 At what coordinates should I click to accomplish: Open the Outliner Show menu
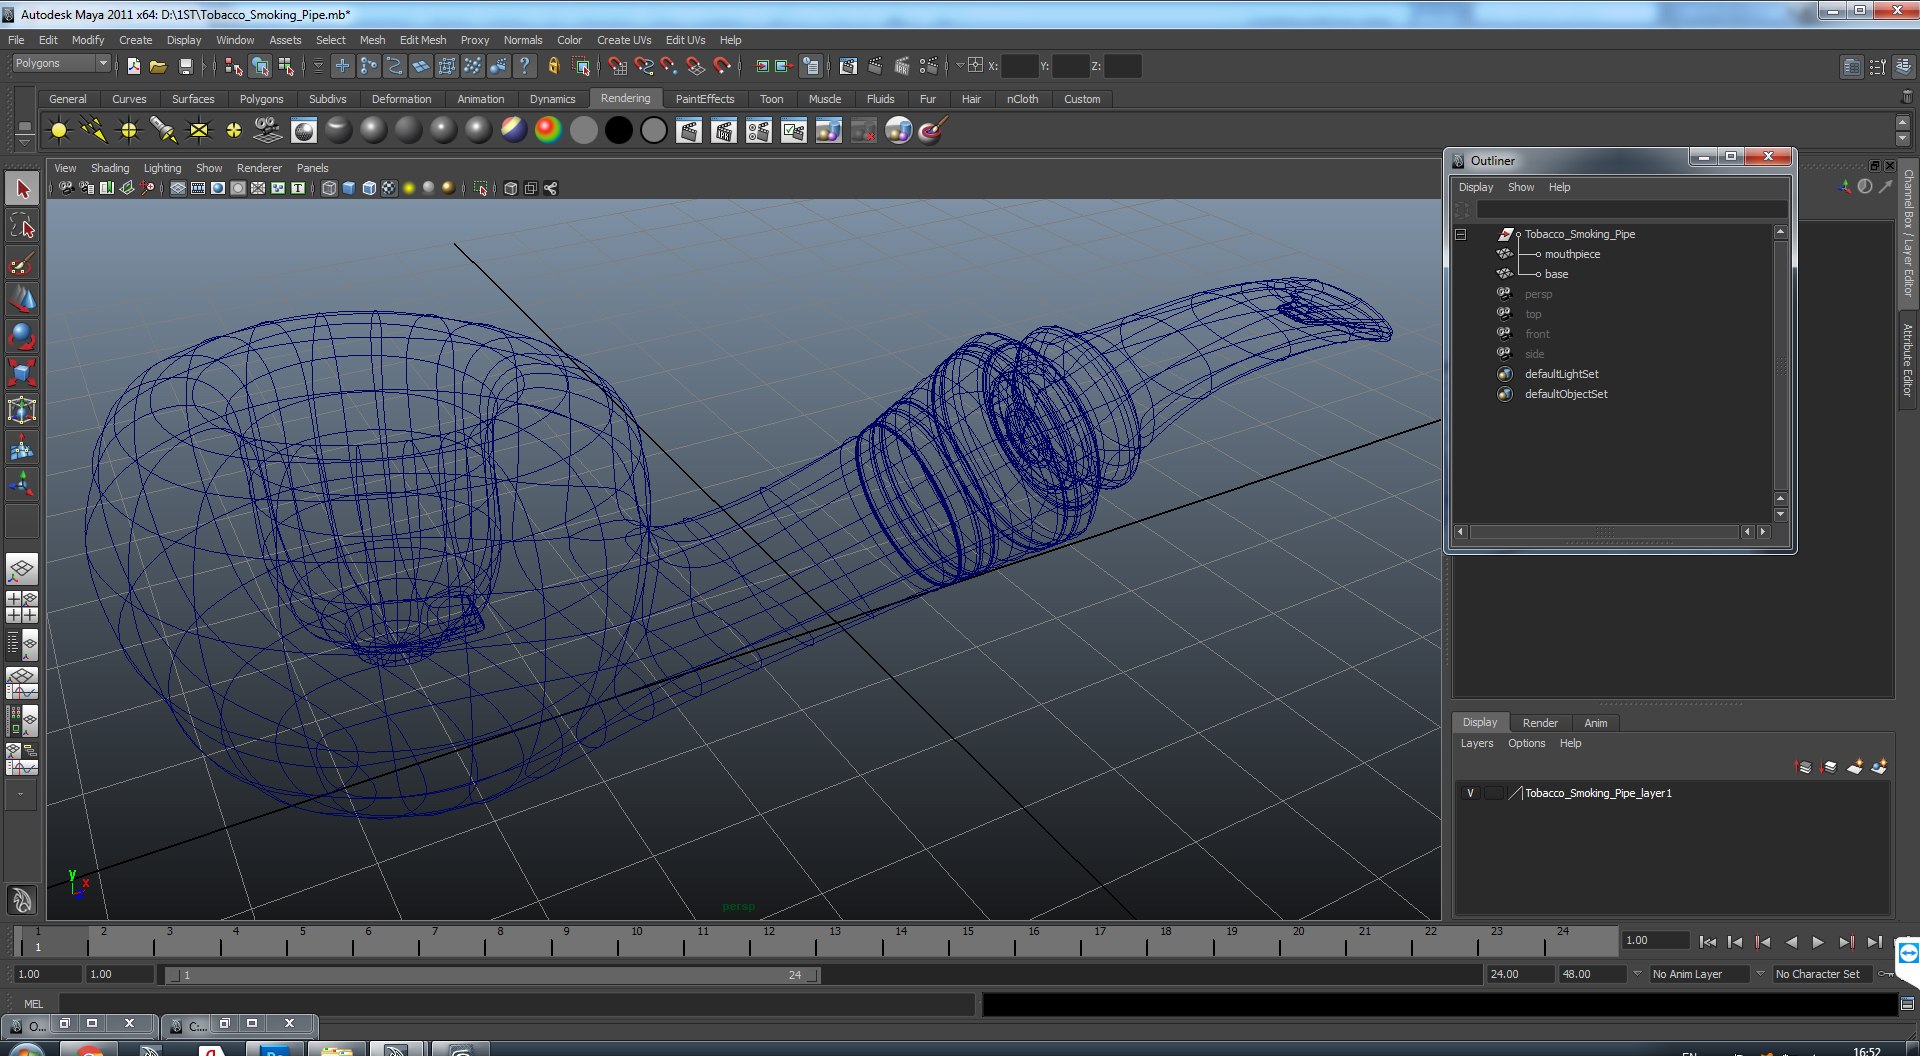(x=1521, y=187)
